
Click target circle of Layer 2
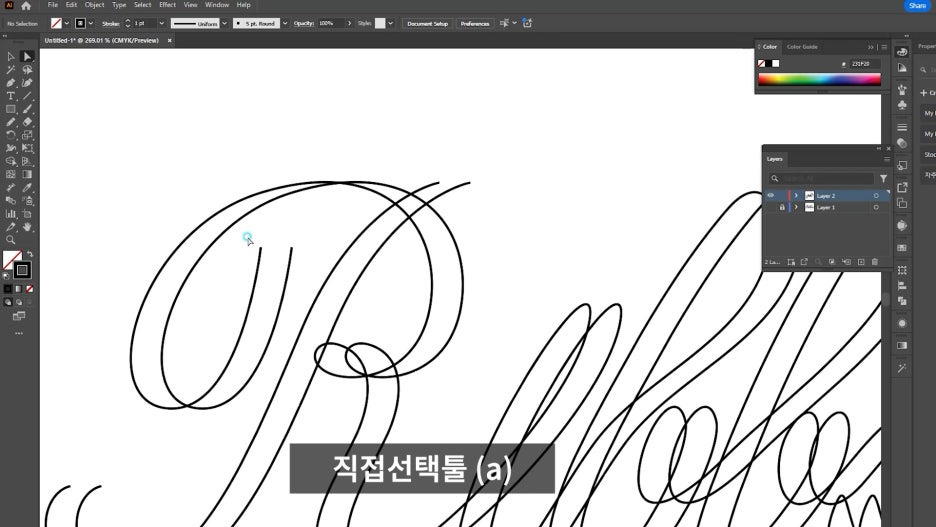pos(876,196)
